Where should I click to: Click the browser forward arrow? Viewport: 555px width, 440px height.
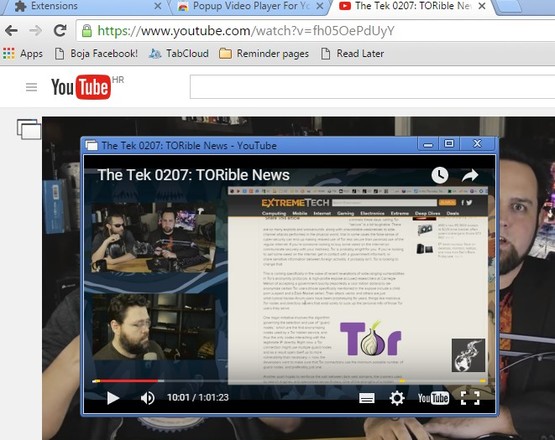pos(35,31)
